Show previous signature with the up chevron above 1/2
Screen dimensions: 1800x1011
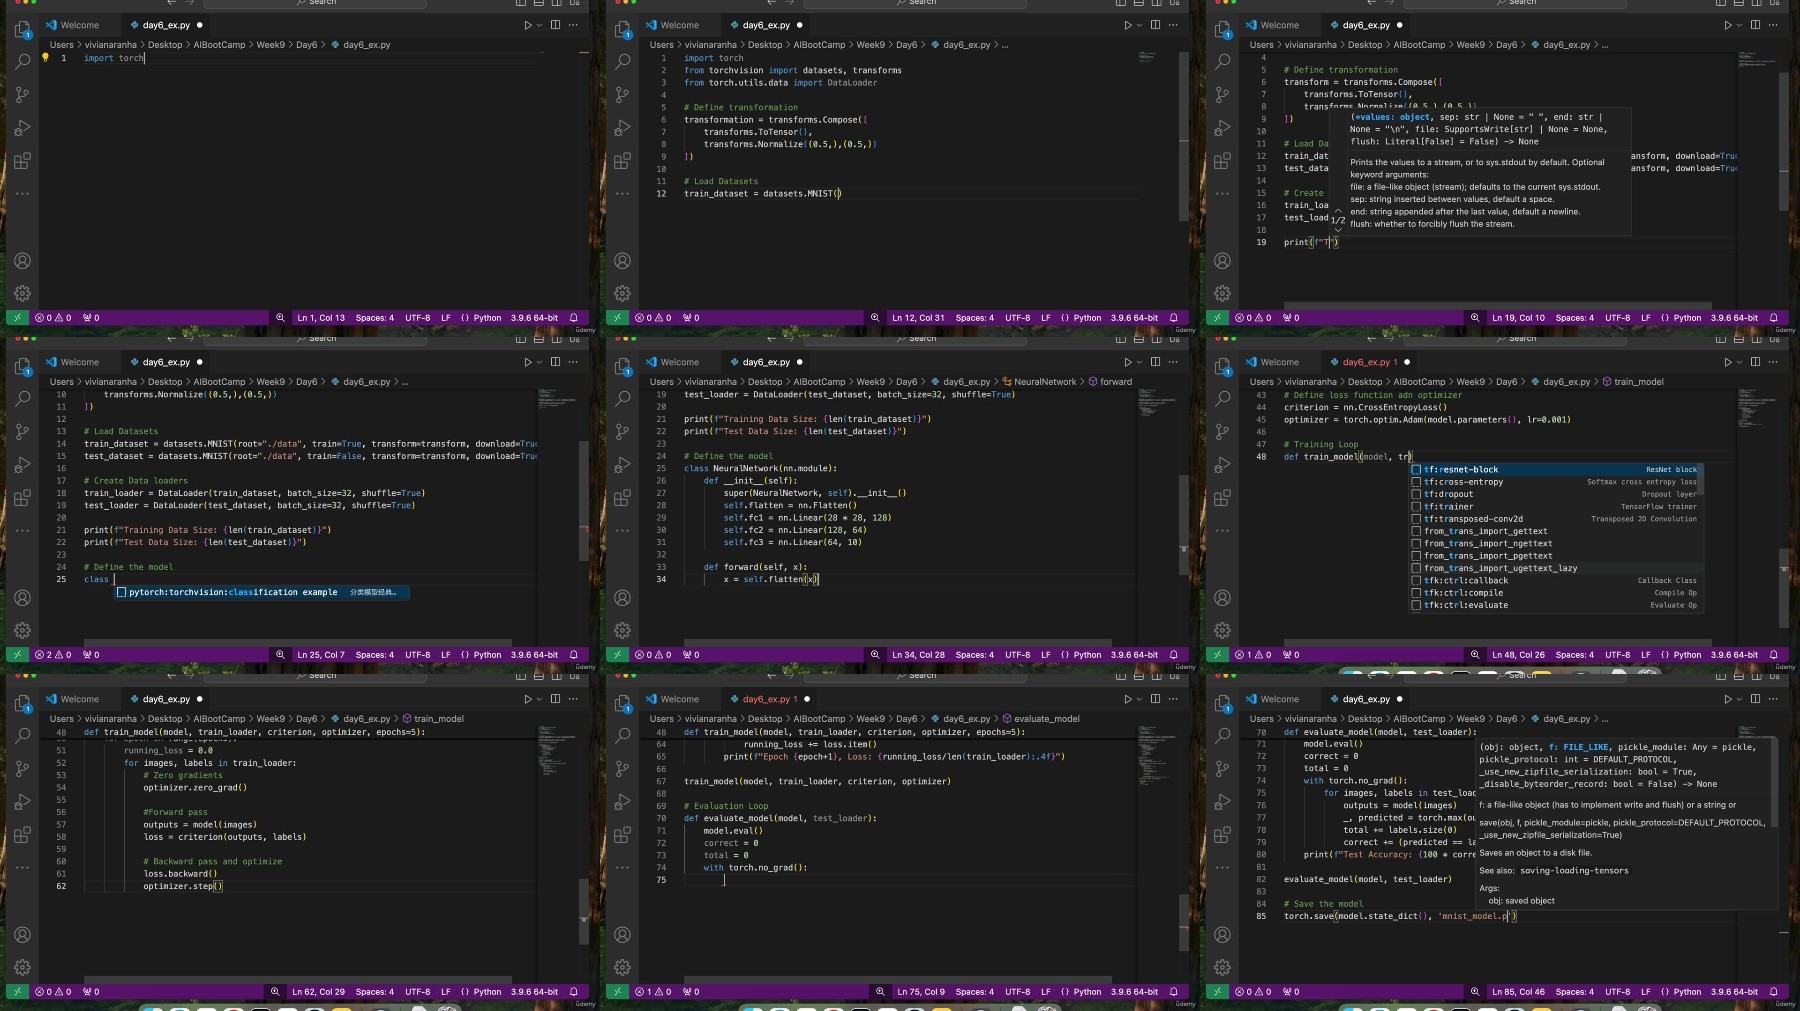pos(1338,211)
